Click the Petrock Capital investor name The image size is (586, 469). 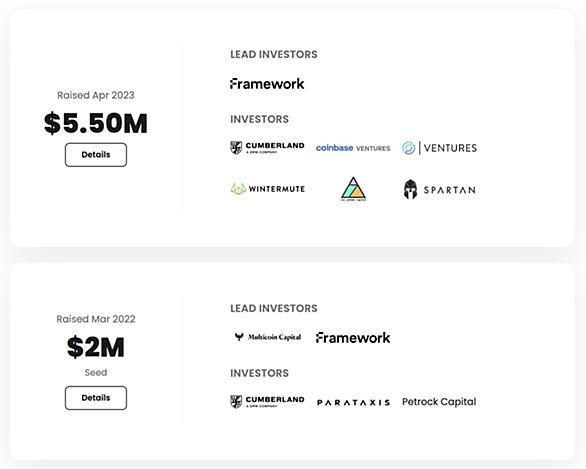point(439,402)
